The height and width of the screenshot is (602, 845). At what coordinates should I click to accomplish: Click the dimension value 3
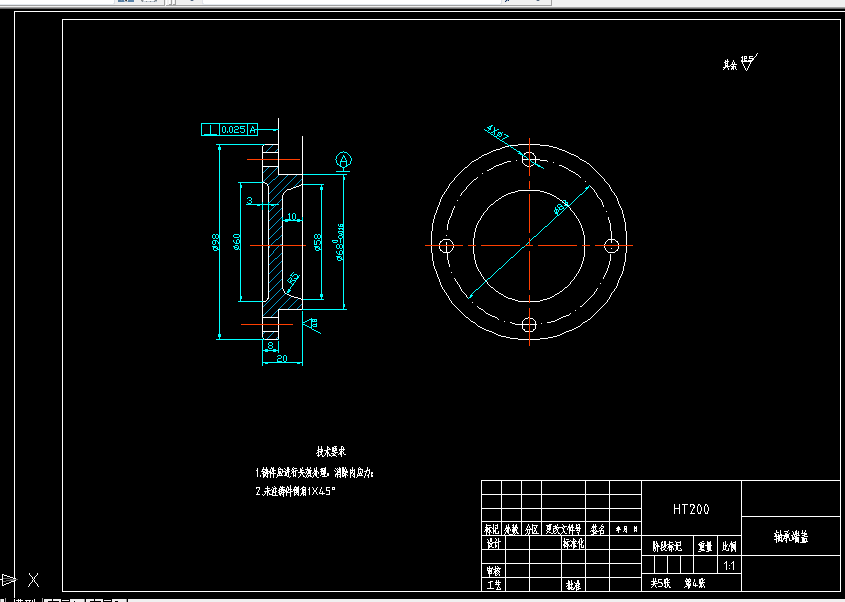(x=250, y=200)
